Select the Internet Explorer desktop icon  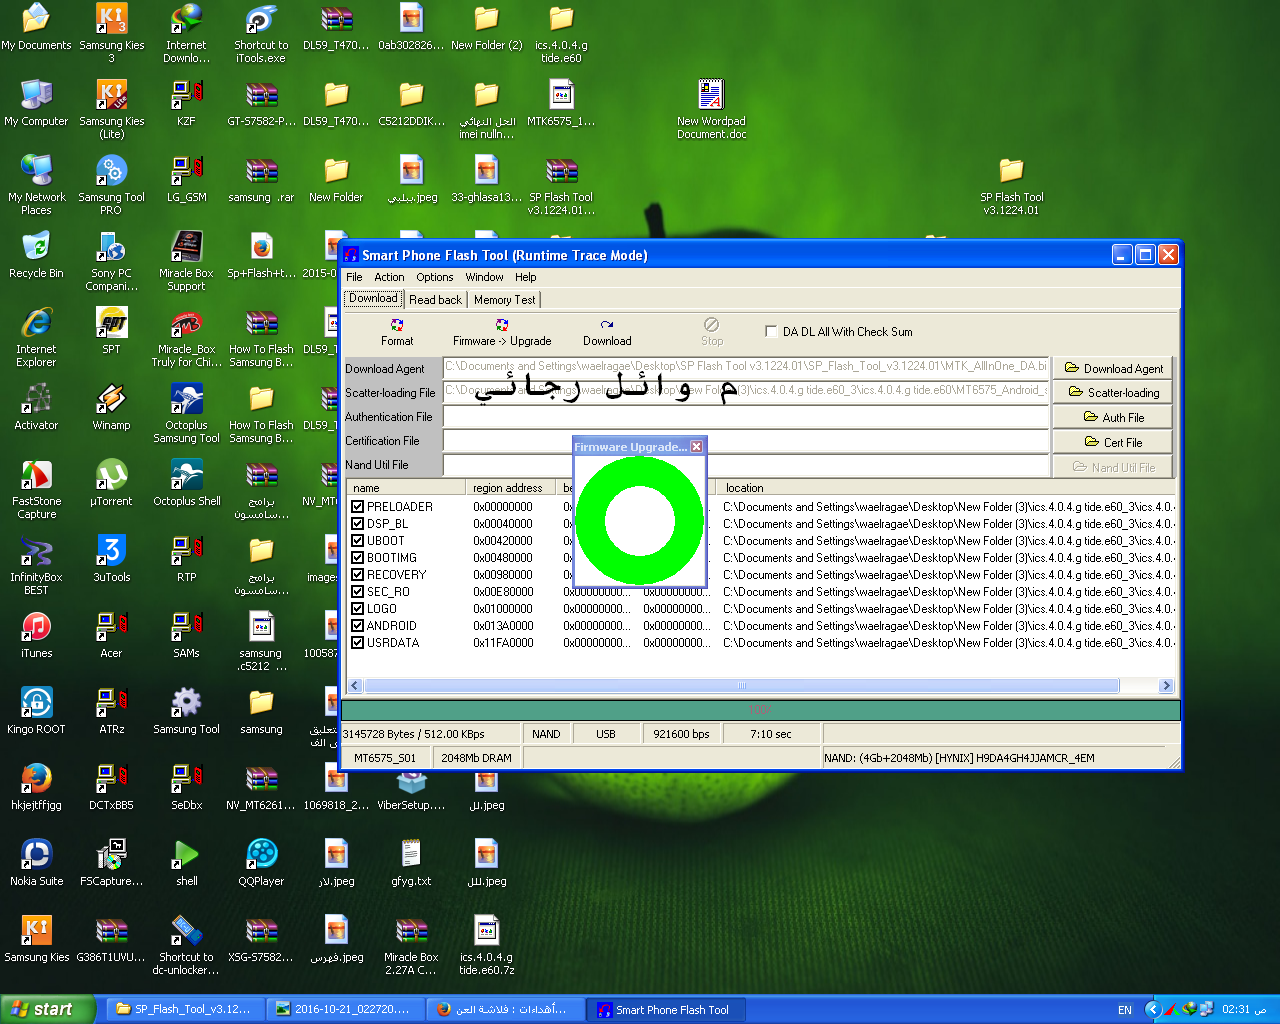pyautogui.click(x=36, y=338)
